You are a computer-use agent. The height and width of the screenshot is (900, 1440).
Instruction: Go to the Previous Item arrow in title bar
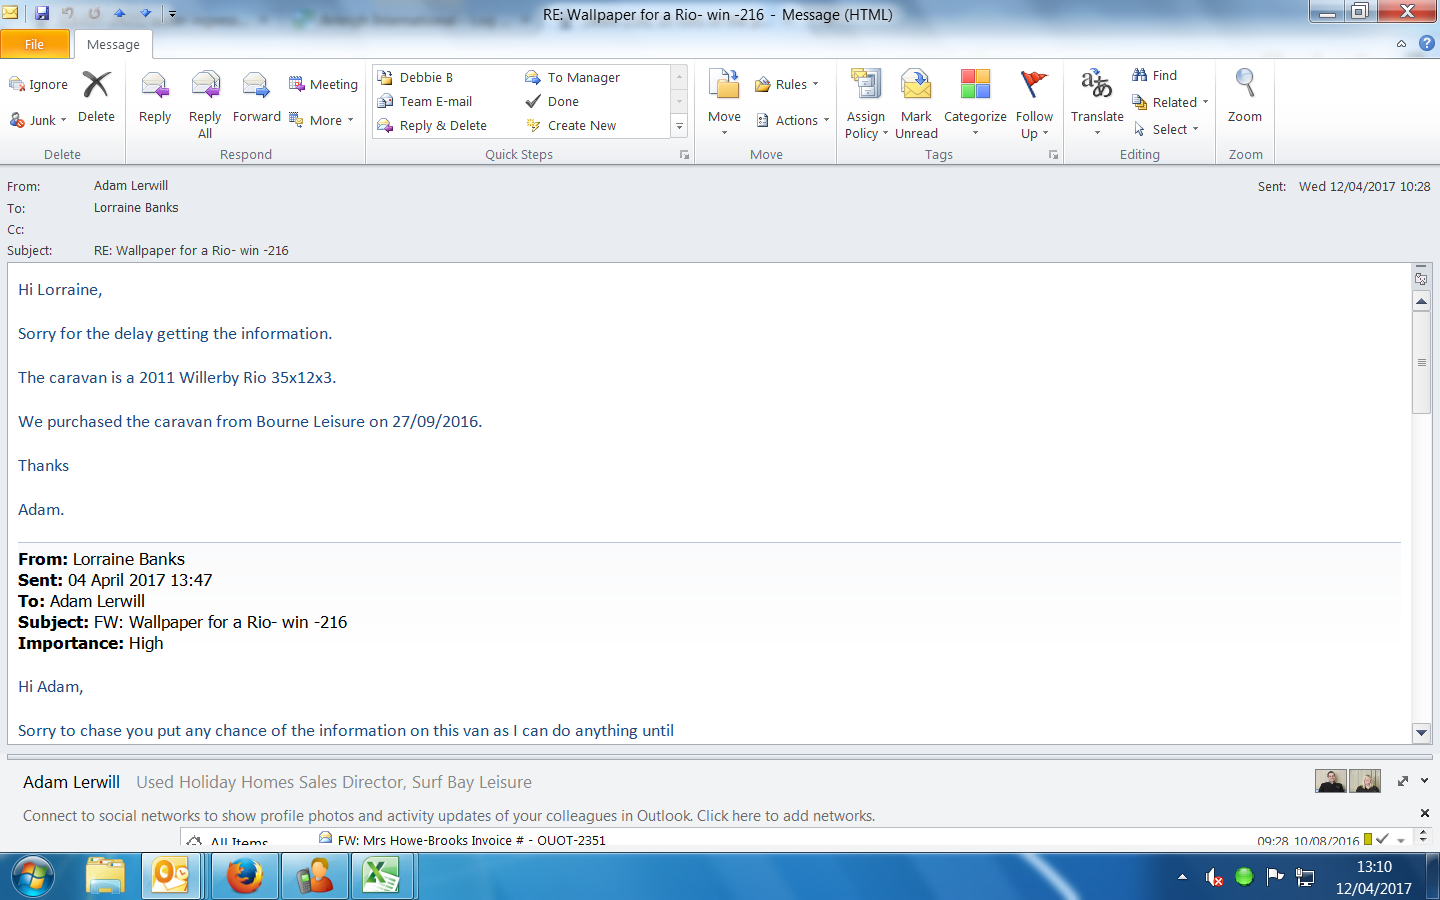(119, 14)
